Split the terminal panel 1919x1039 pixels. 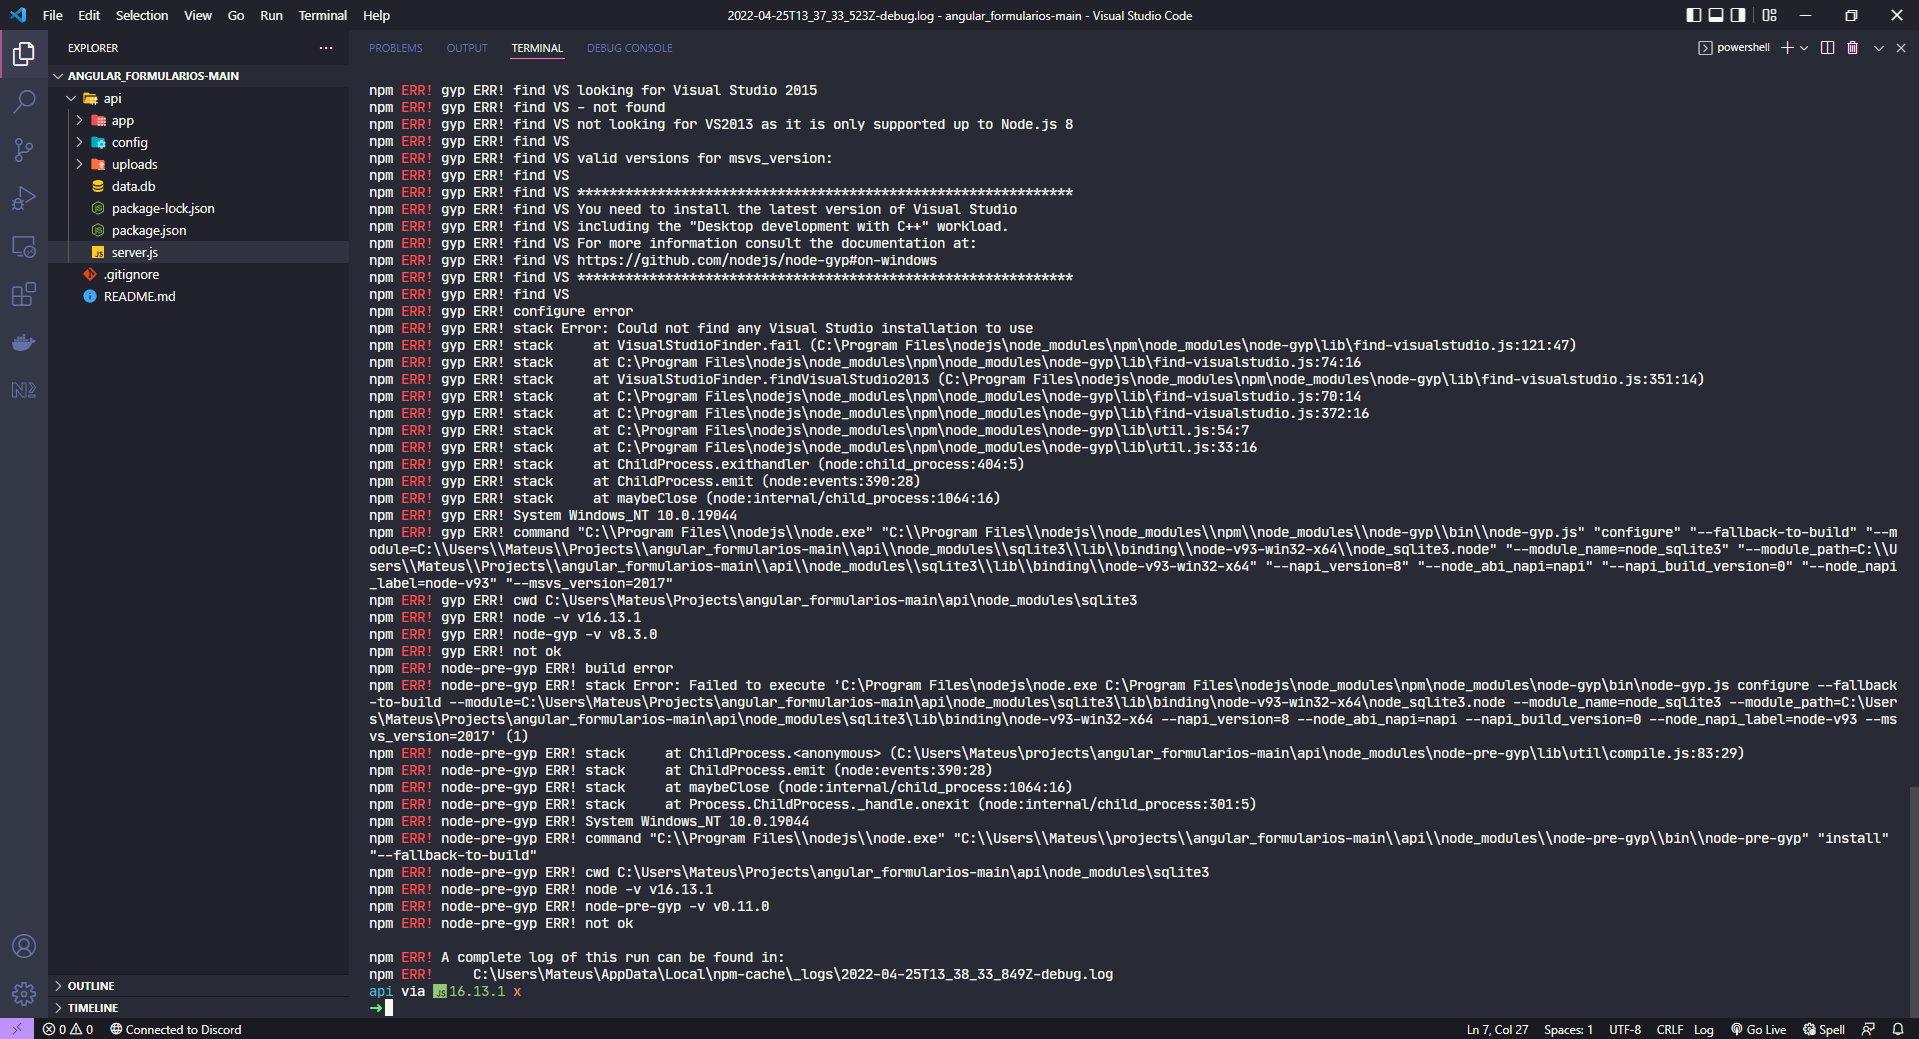pyautogui.click(x=1827, y=48)
